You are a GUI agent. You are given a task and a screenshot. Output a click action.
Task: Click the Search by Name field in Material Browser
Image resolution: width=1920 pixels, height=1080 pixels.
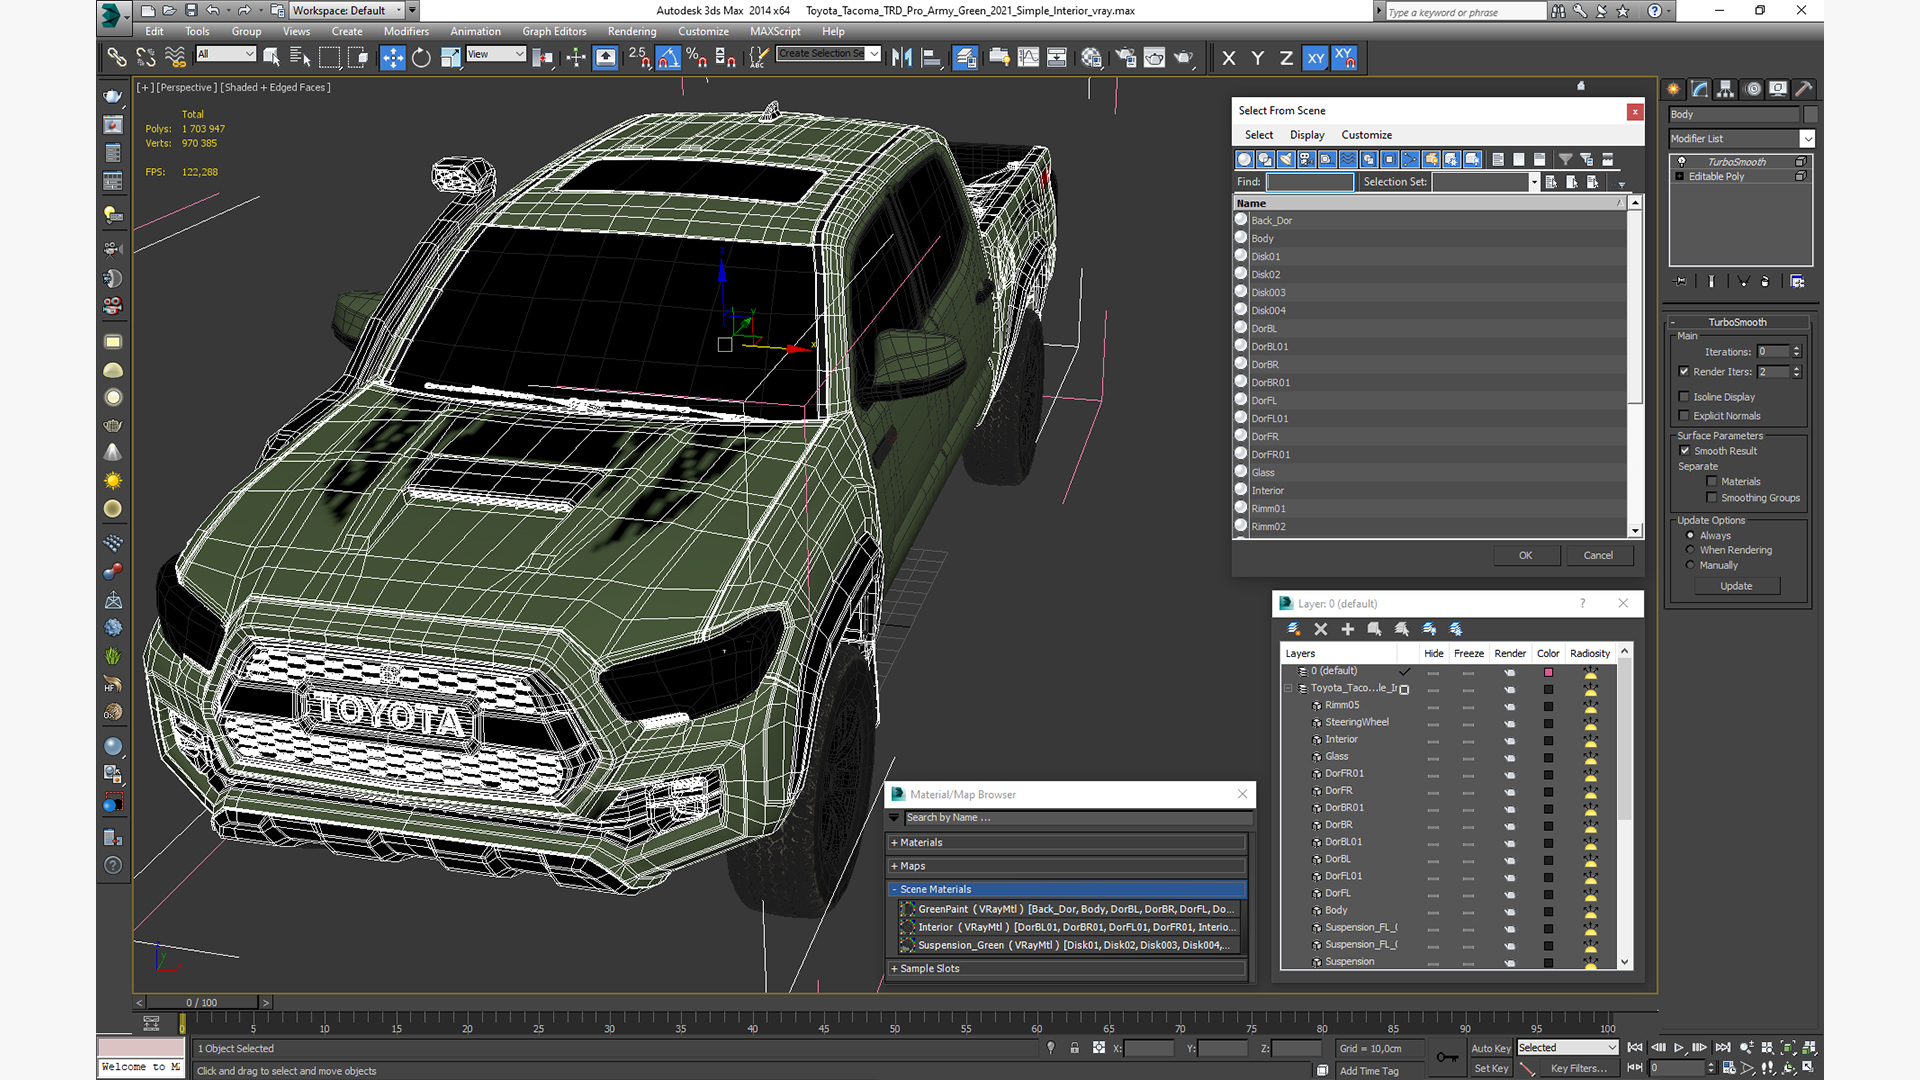point(1077,818)
